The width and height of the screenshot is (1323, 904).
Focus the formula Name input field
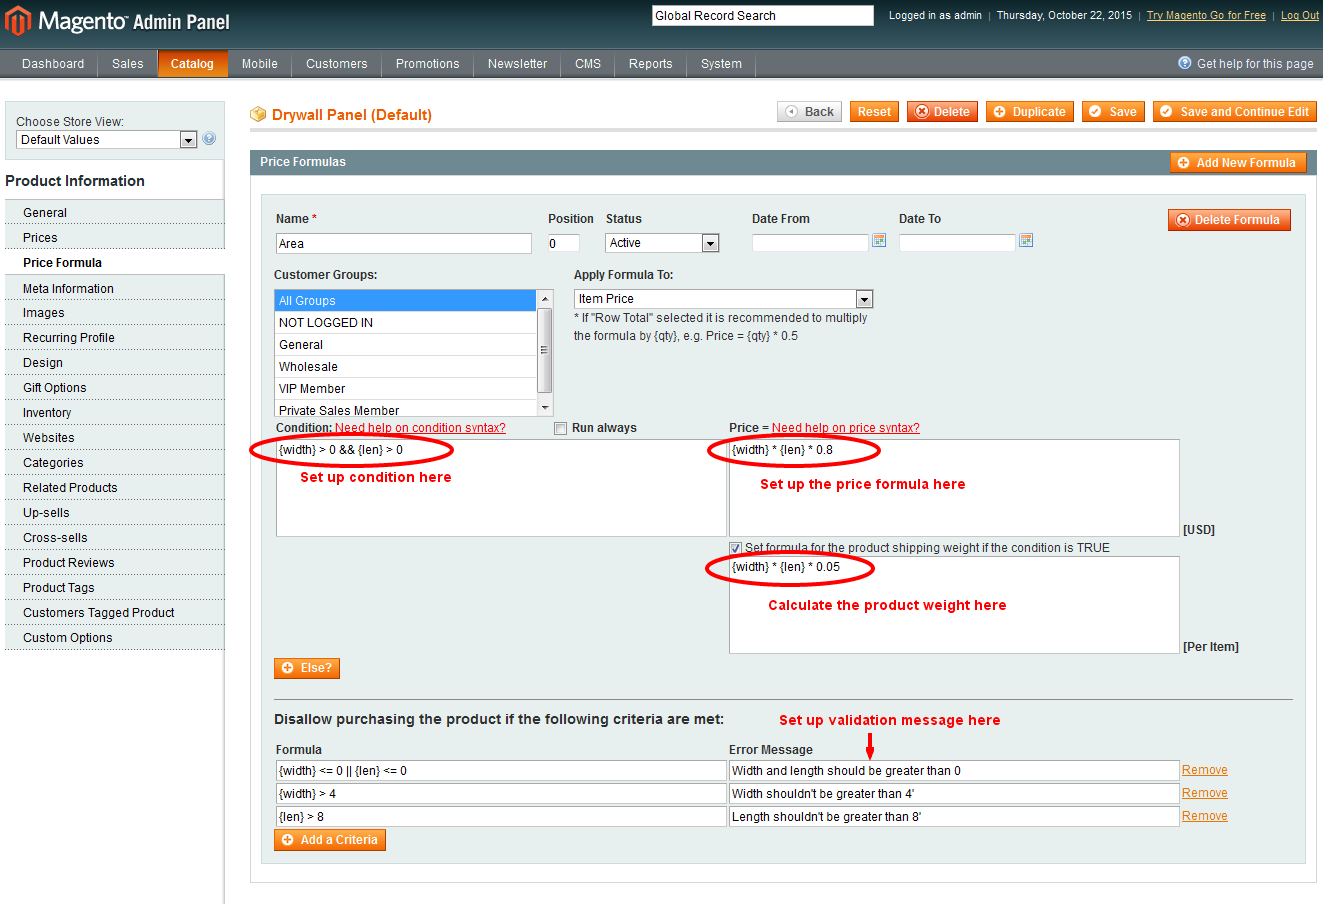click(403, 244)
